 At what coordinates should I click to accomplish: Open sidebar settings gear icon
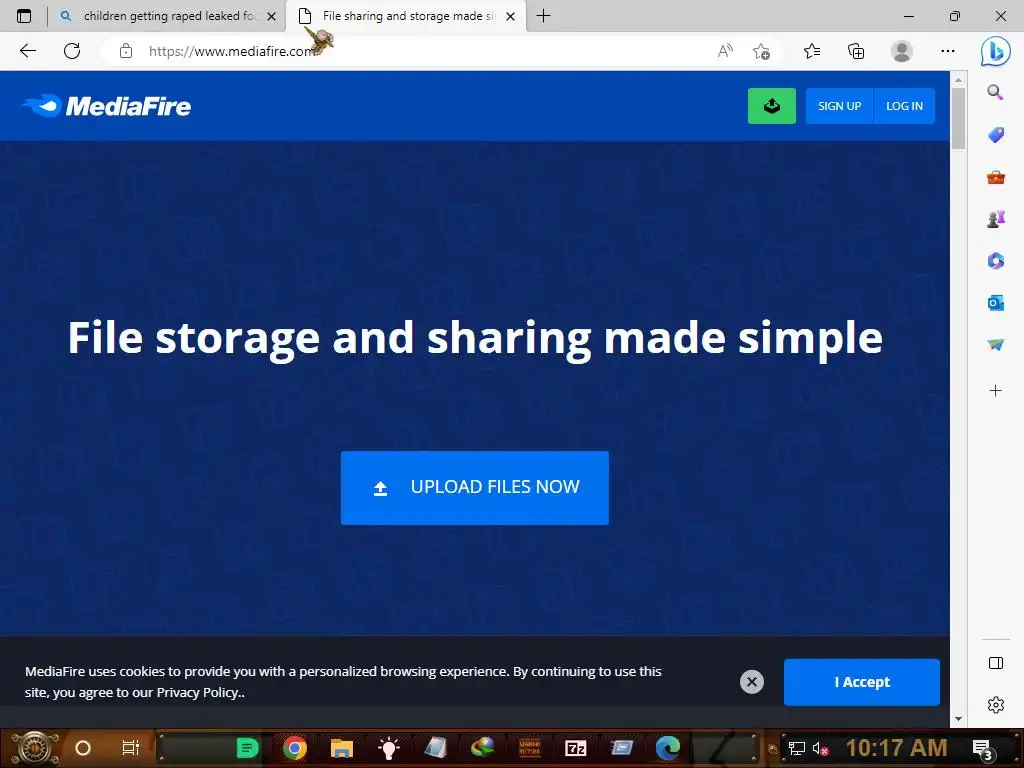[995, 705]
